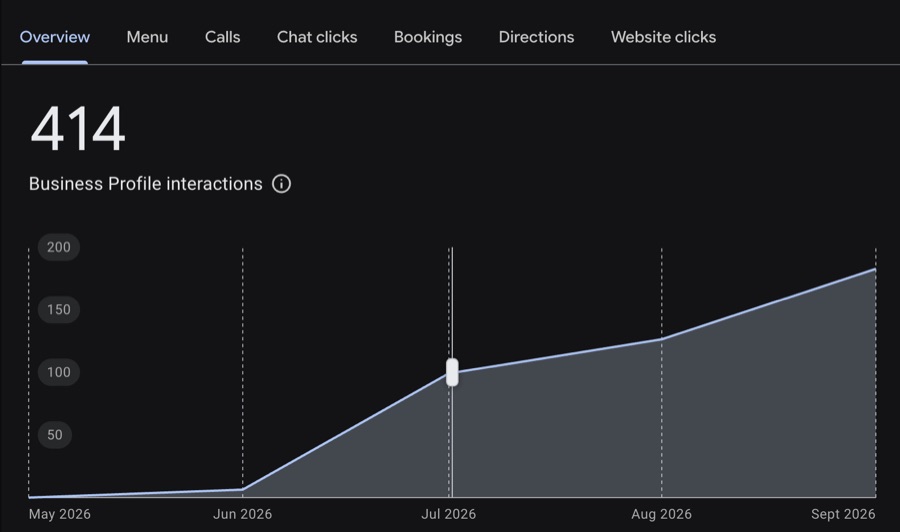Open the Website clicks tab

[664, 37]
